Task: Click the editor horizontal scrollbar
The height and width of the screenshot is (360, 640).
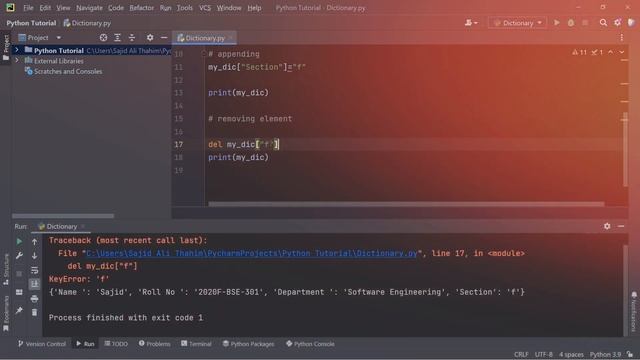Action: point(406,204)
